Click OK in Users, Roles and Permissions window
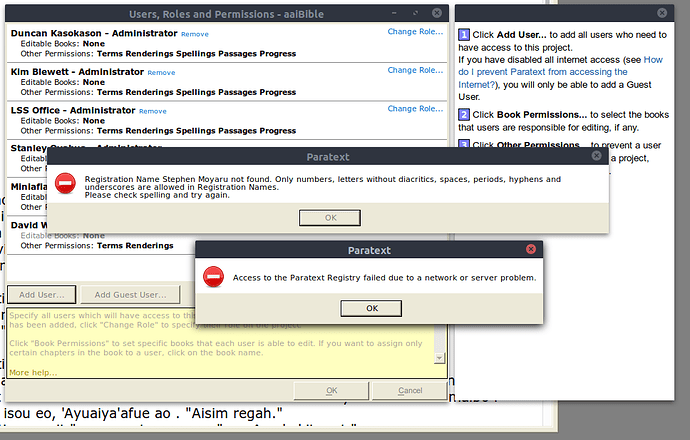The height and width of the screenshot is (440, 690). pyautogui.click(x=331, y=391)
